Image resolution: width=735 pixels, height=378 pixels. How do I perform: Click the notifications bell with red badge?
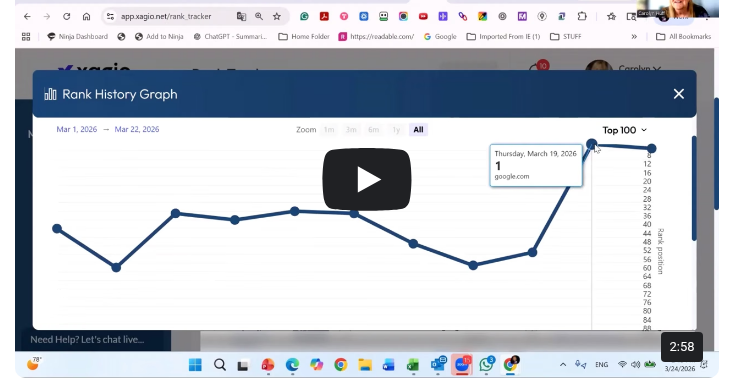(539, 67)
